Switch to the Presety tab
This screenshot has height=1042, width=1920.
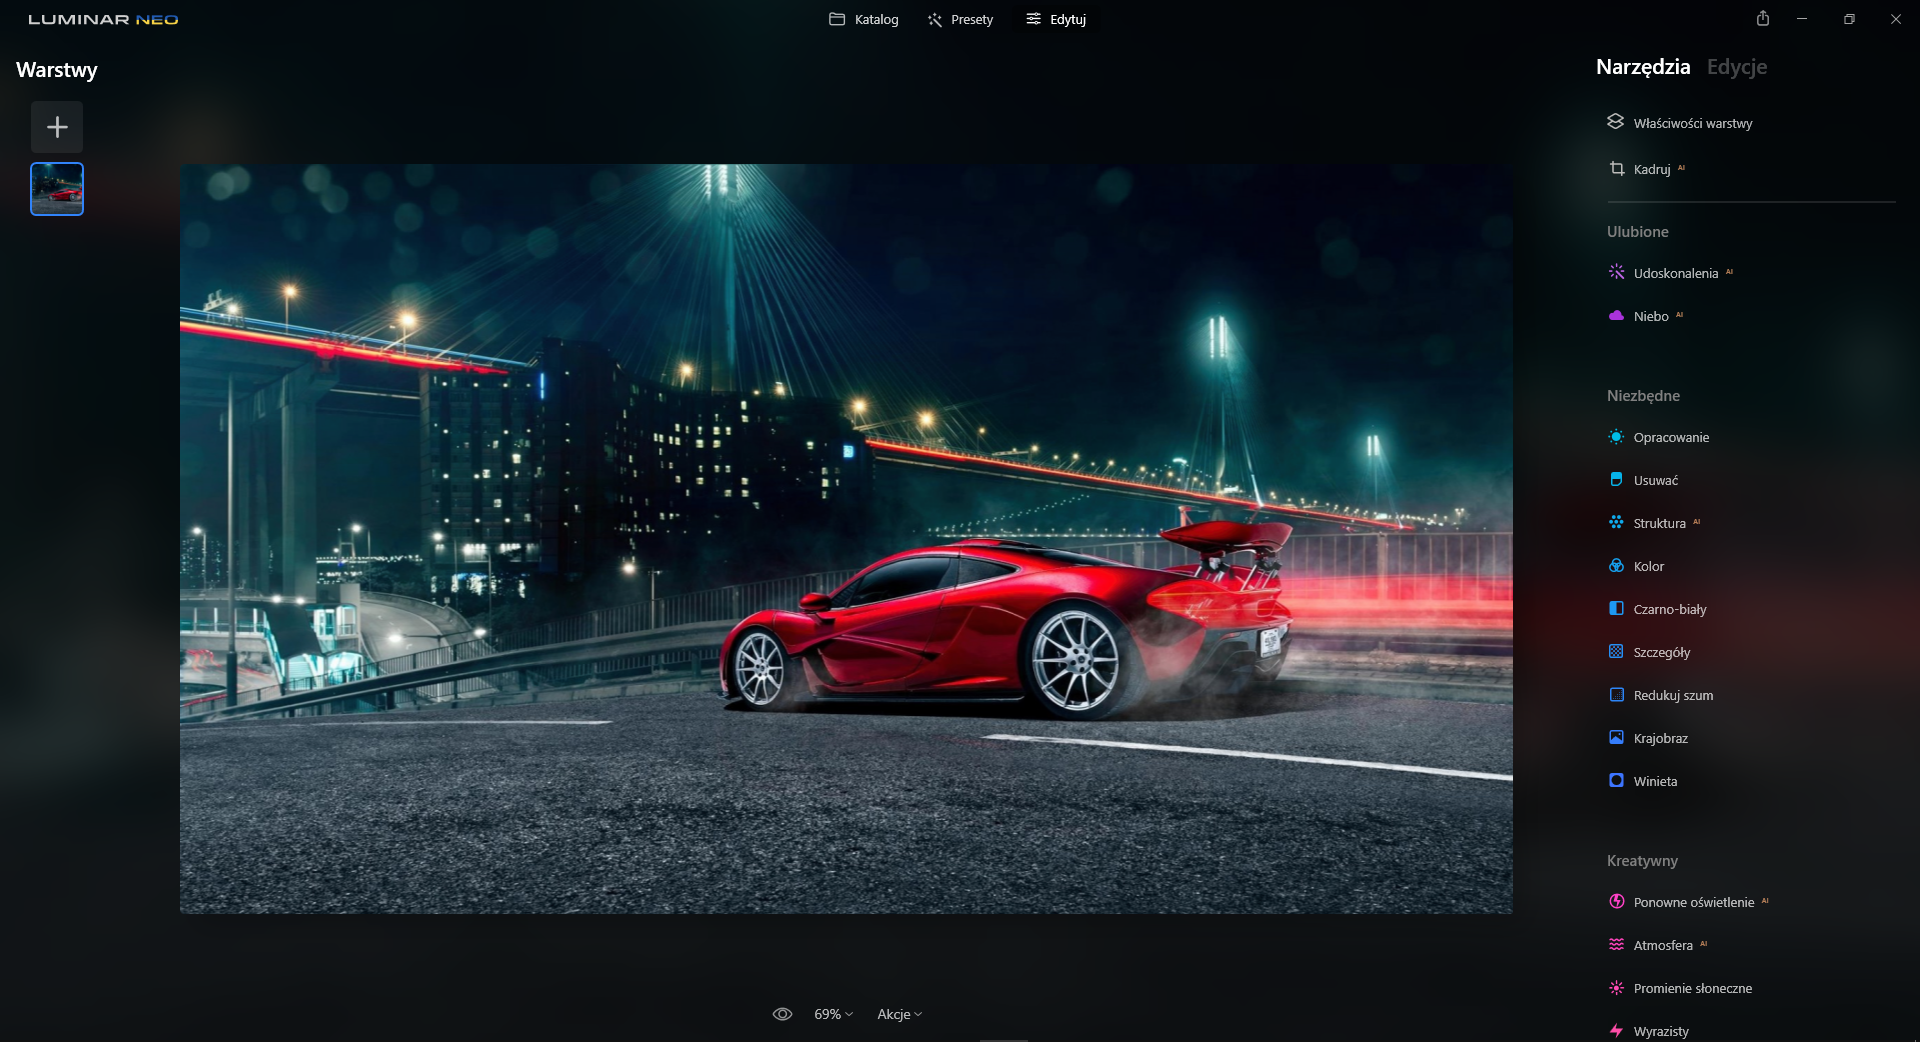(960, 19)
